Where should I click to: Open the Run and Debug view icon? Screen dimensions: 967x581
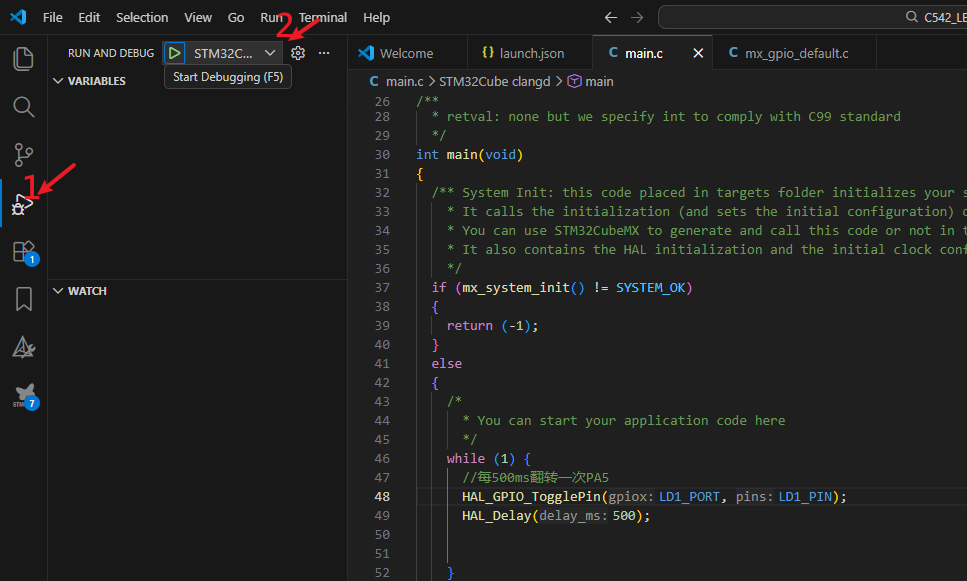coord(23,204)
